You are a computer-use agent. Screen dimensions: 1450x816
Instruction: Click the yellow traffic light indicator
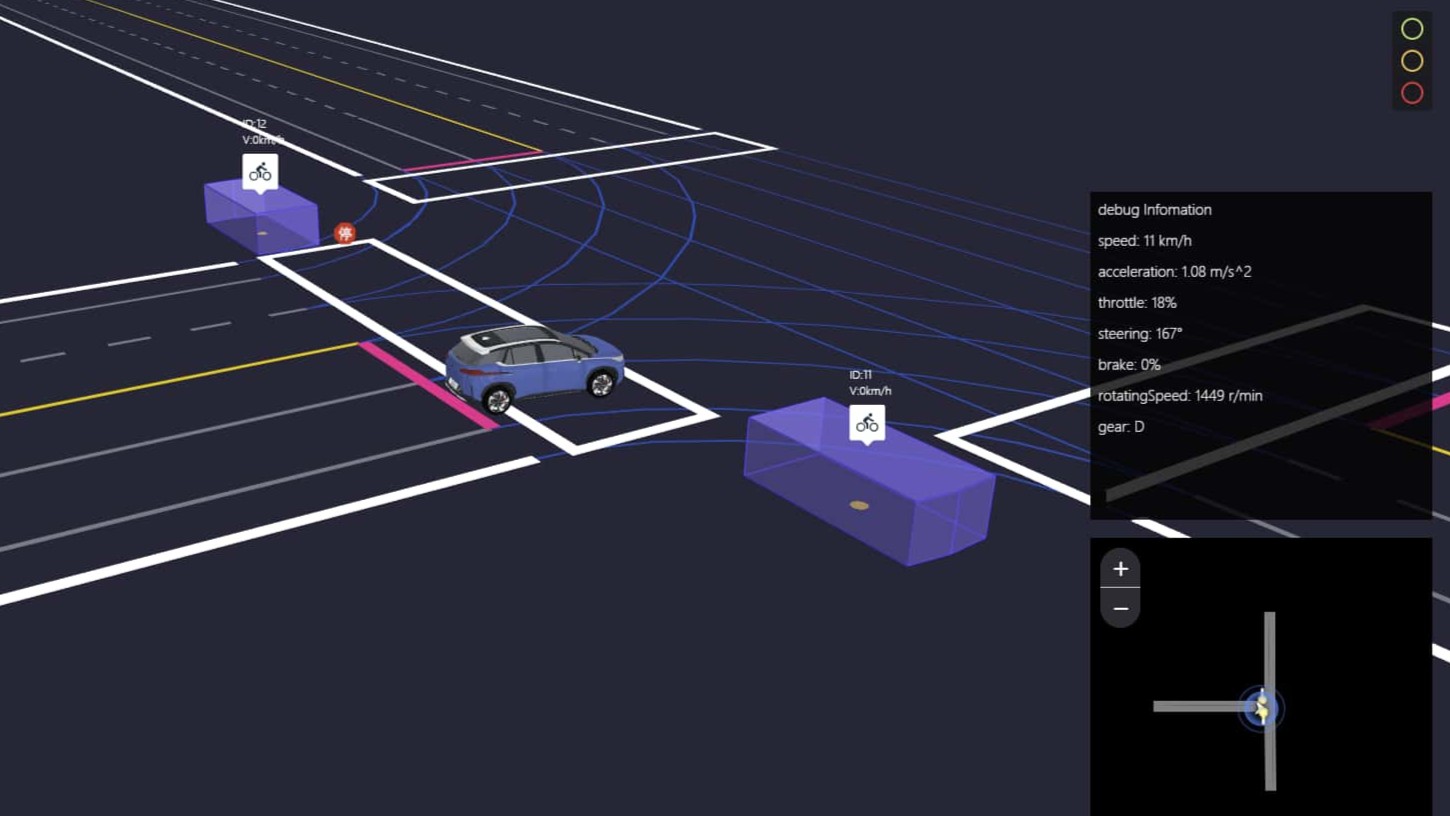(x=1412, y=61)
